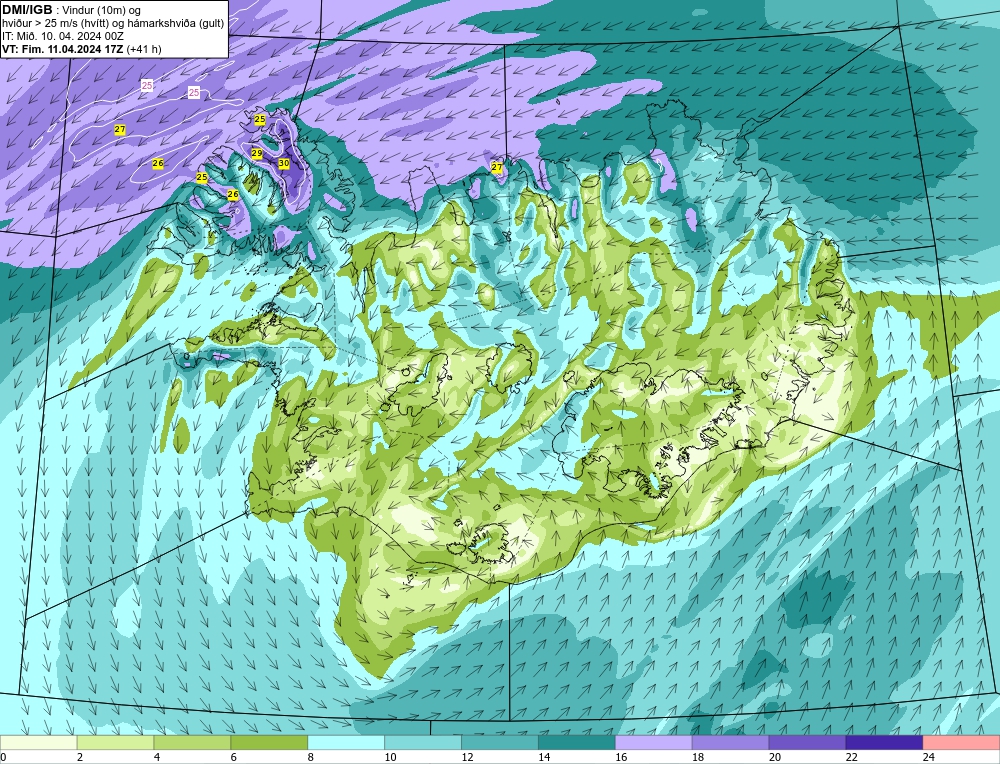Select the medium purple 18–20 m/s legend swatch
Screen dimensions: 1000x764
pyautogui.click(x=730, y=742)
